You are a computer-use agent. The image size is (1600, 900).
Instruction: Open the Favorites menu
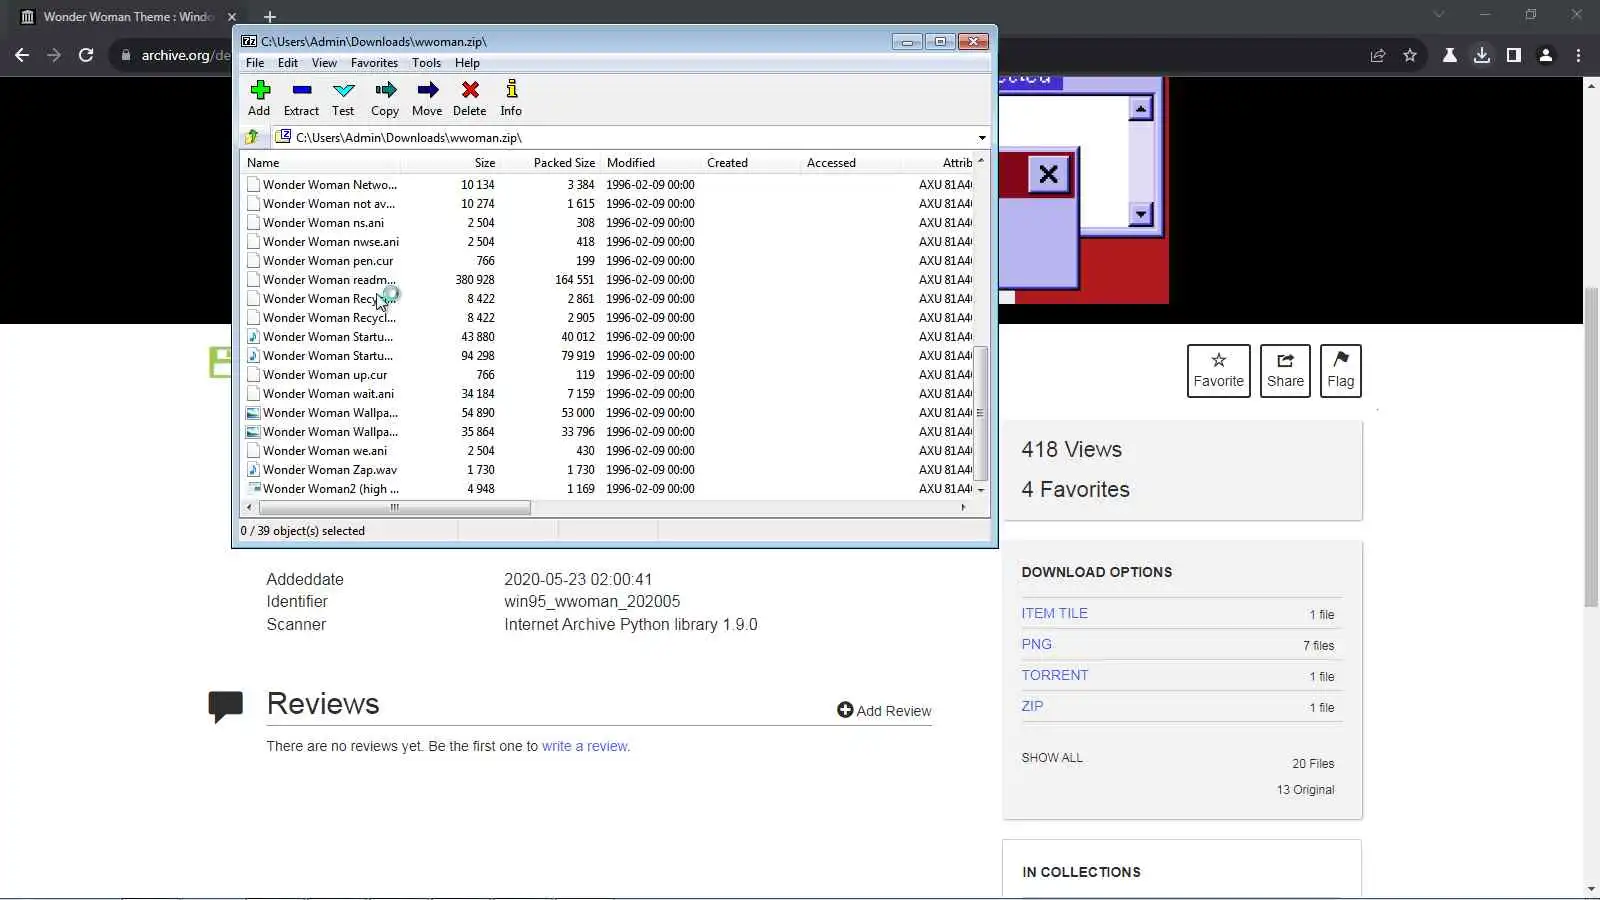(x=374, y=63)
